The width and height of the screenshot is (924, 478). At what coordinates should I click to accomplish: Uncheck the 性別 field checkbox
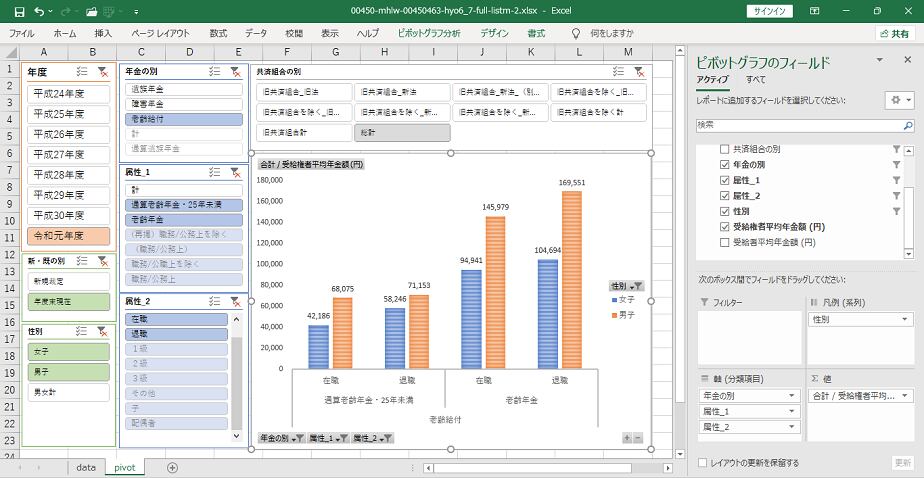click(x=725, y=211)
